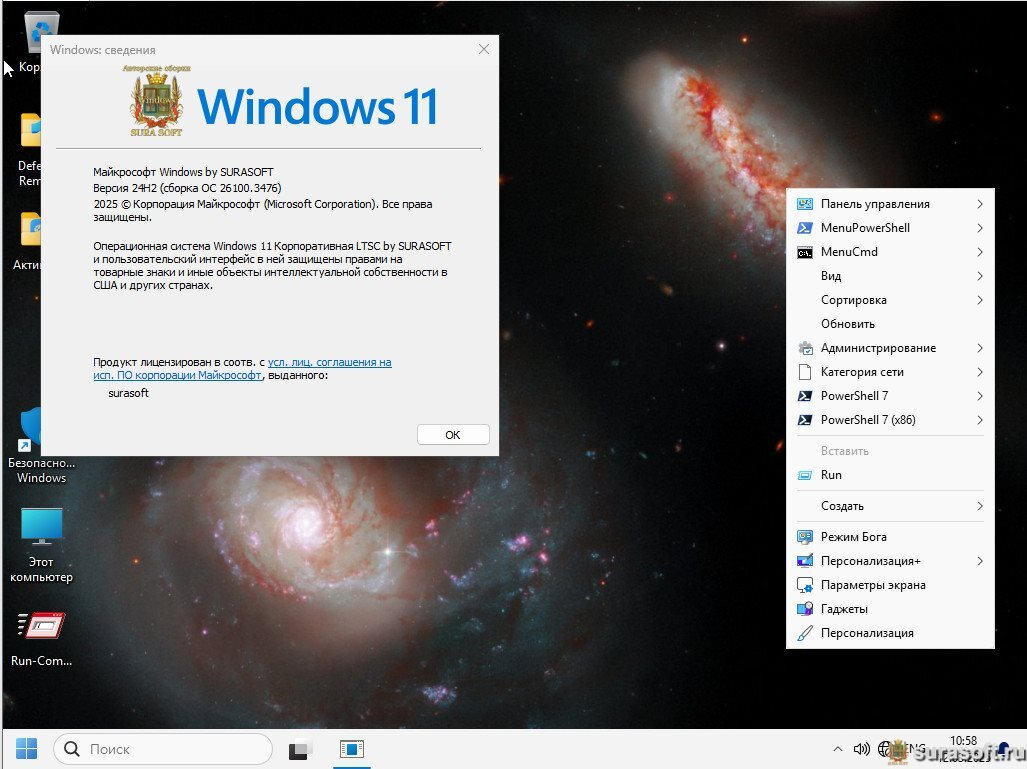Open Task View on the taskbar
Image resolution: width=1027 pixels, height=769 pixels.
[x=300, y=749]
